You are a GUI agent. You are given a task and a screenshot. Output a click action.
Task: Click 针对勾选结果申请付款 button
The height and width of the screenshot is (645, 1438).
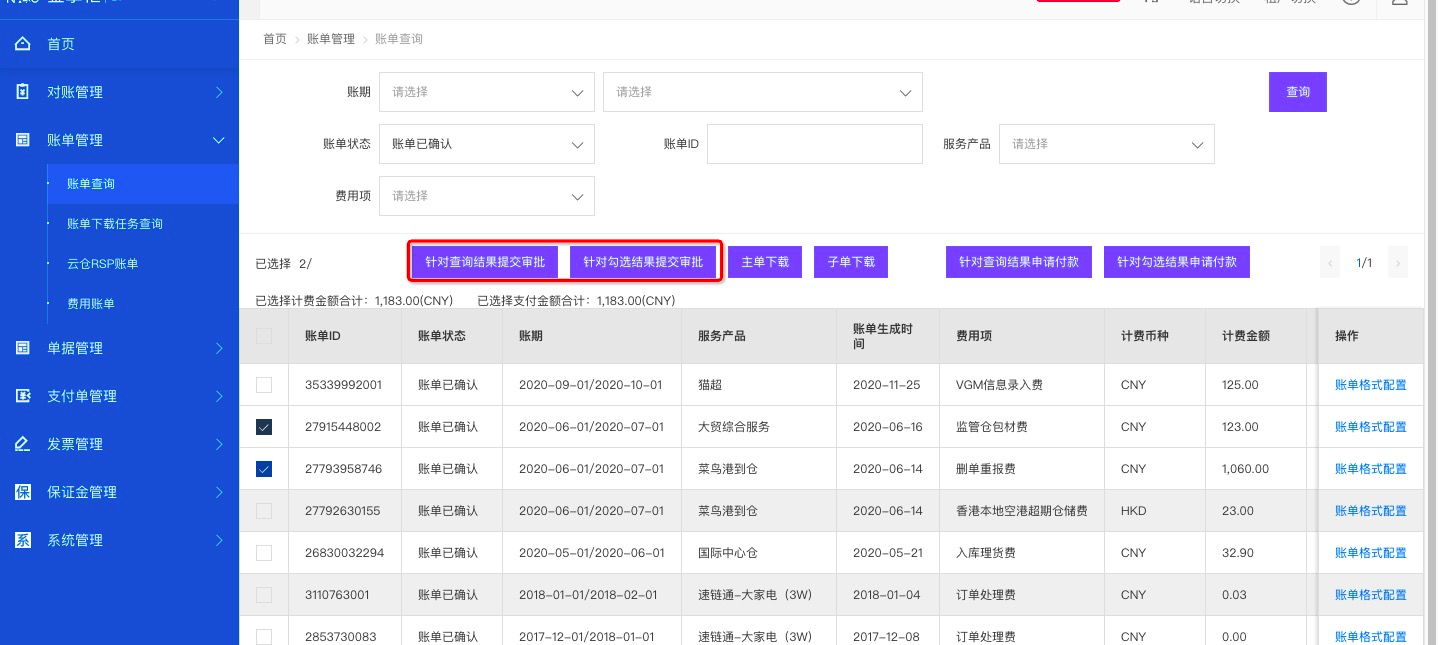pos(1177,262)
